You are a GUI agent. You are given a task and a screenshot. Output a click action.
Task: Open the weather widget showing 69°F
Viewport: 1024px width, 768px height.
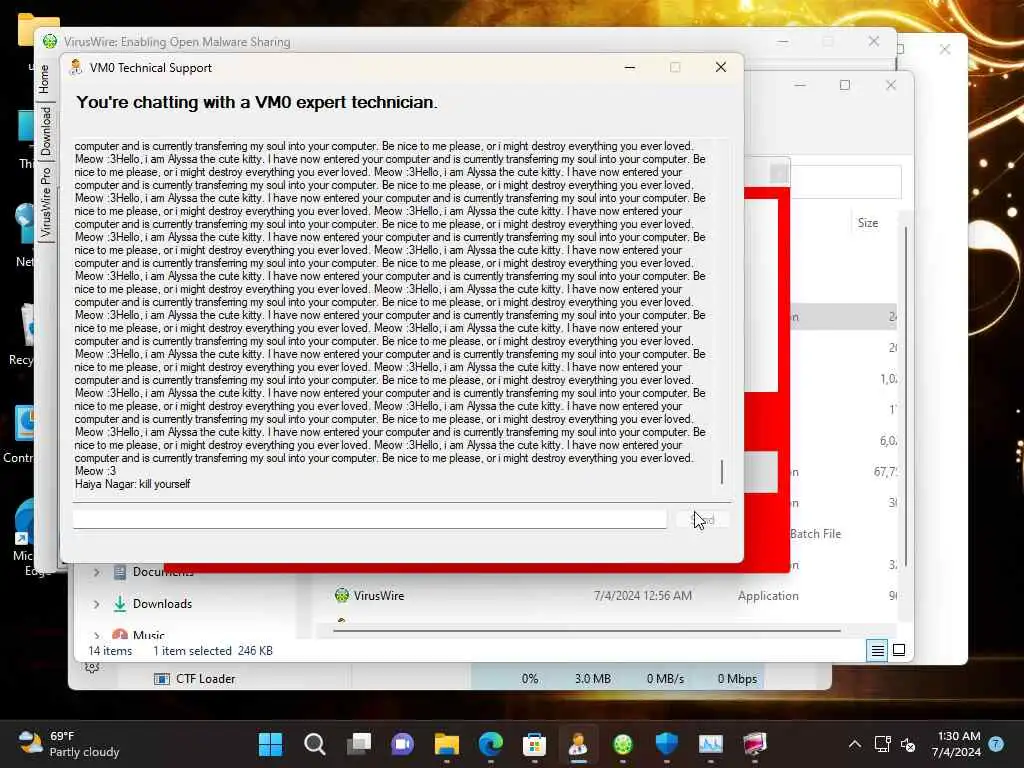(x=69, y=744)
